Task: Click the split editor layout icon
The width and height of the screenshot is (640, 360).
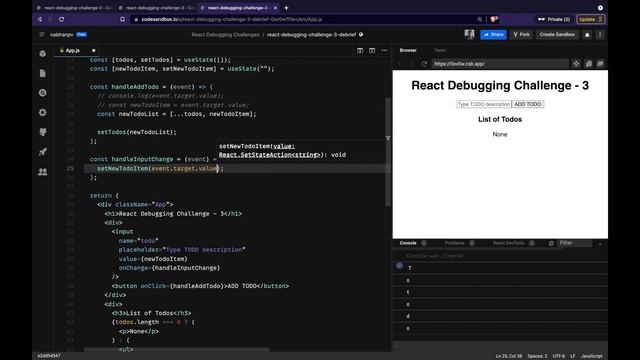Action: (x=360, y=51)
